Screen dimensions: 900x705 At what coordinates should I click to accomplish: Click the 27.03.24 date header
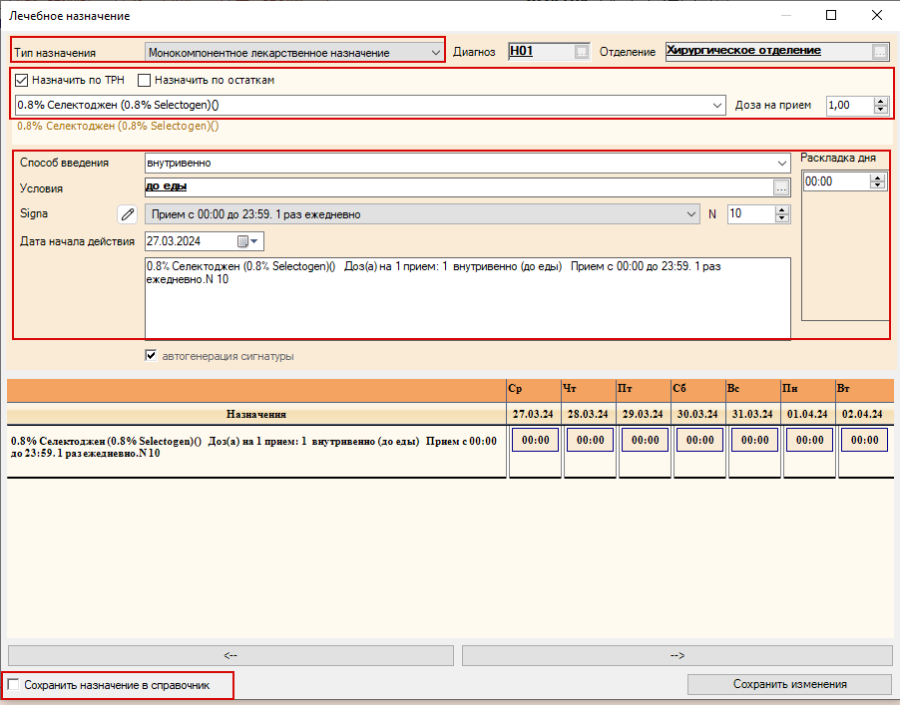pyautogui.click(x=533, y=414)
